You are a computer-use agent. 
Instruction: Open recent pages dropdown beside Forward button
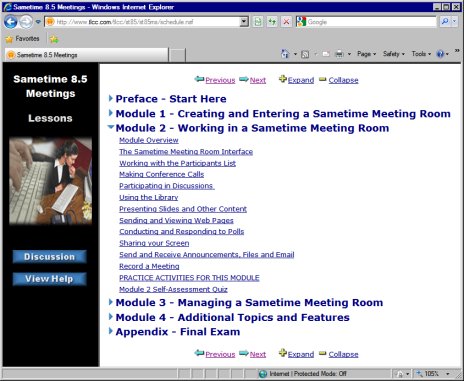tap(38, 22)
